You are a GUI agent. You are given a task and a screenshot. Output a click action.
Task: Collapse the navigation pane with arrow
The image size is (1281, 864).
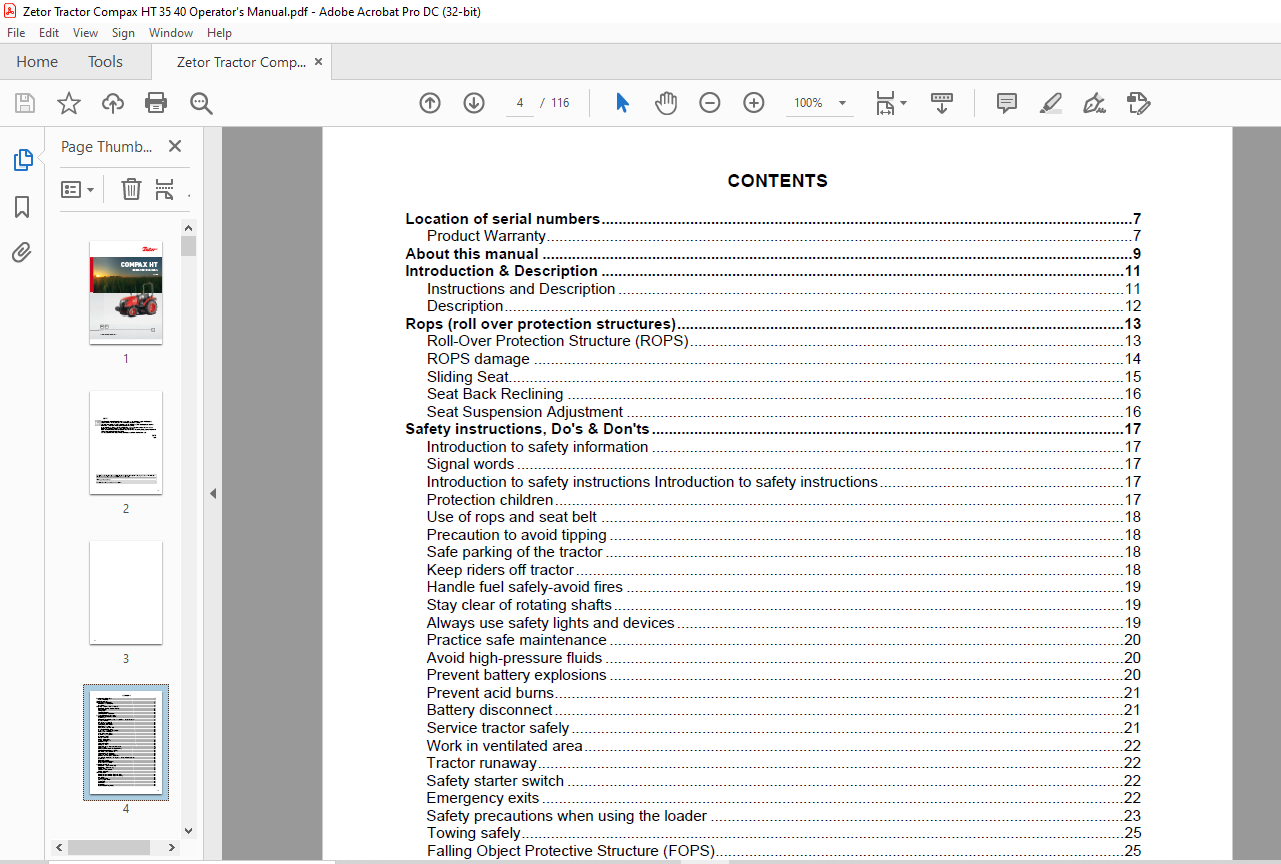[212, 494]
